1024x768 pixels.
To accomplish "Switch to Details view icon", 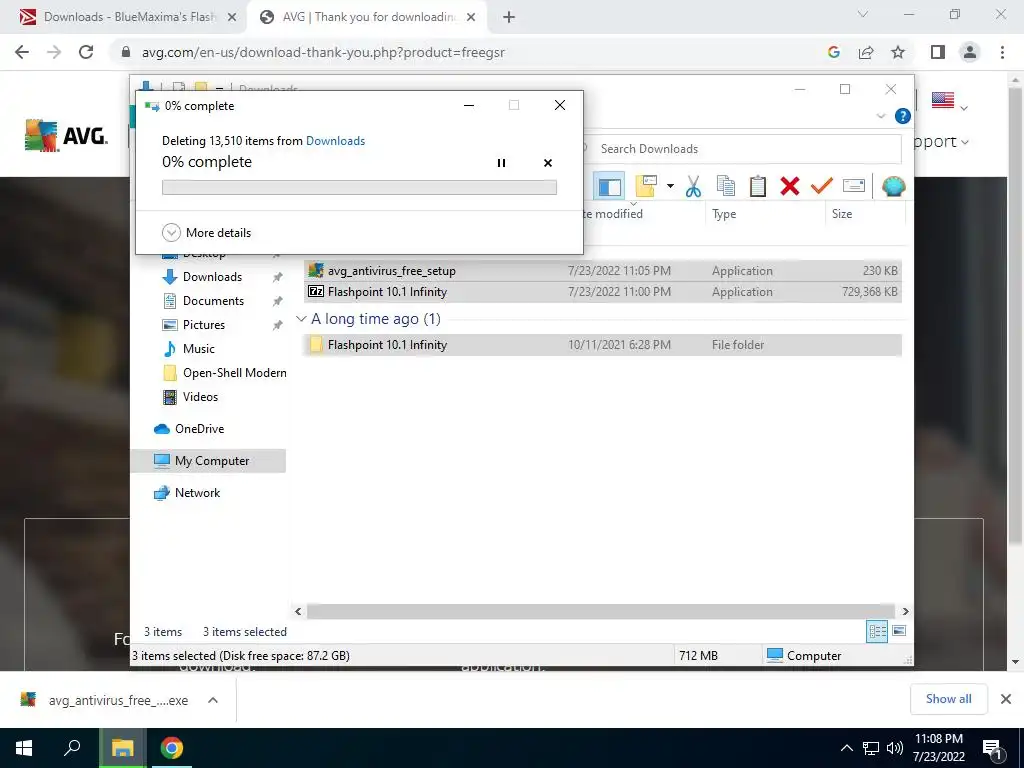I will coord(877,631).
